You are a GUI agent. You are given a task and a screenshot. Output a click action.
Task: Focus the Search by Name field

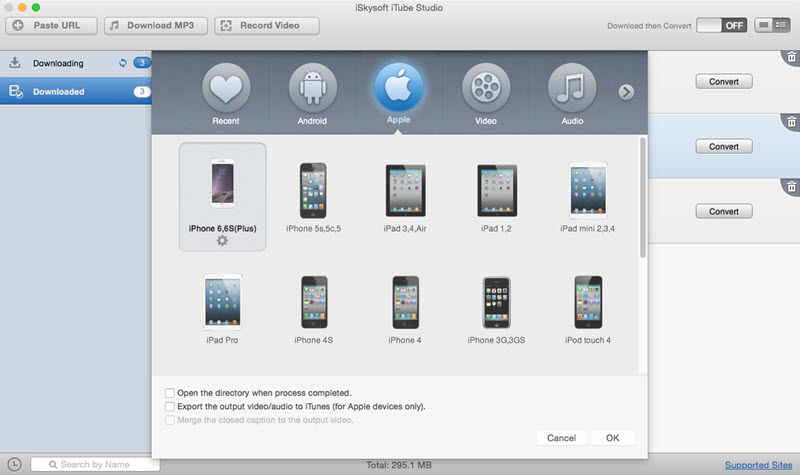pyautogui.click(x=95, y=464)
